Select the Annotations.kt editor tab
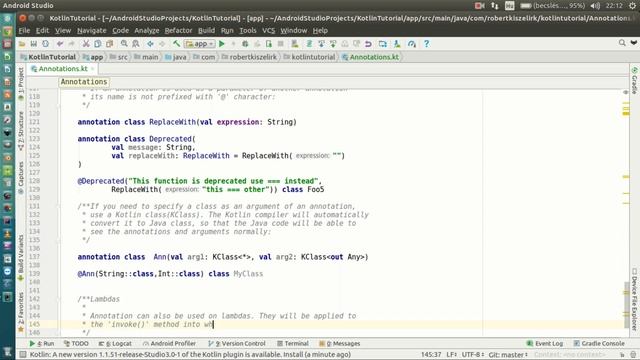Viewport: 640px width, 360px height. 62,69
